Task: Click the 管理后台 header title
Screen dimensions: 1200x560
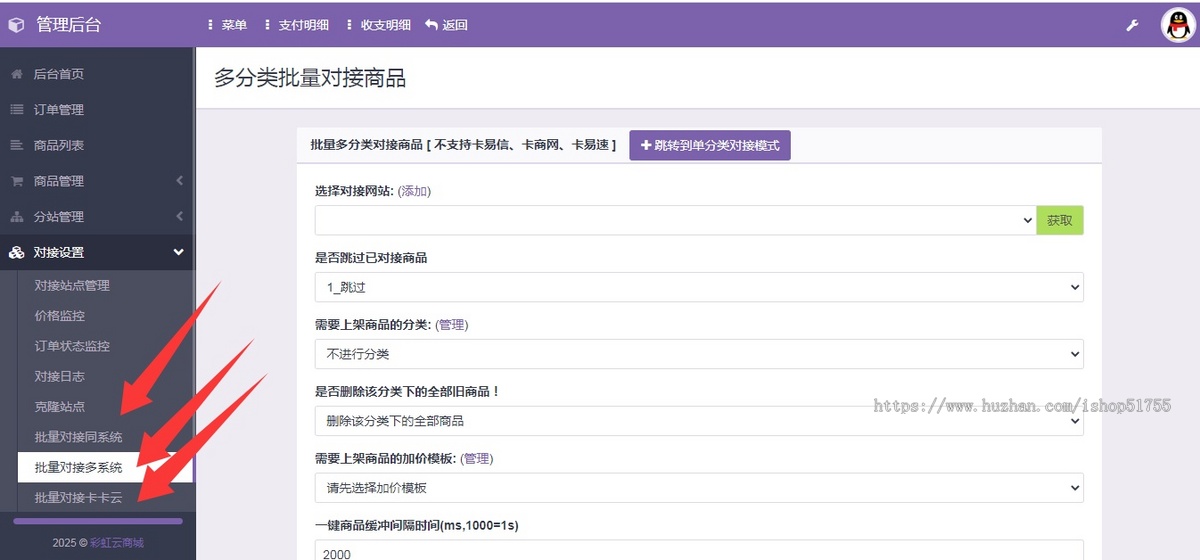Action: pyautogui.click(x=68, y=25)
